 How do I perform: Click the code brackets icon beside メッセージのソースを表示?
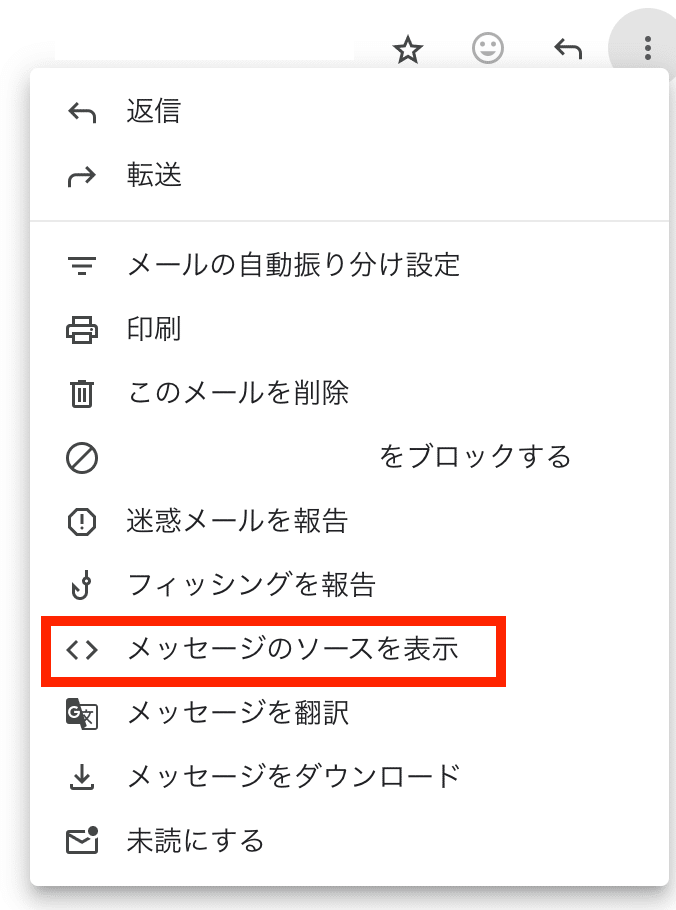(x=82, y=650)
